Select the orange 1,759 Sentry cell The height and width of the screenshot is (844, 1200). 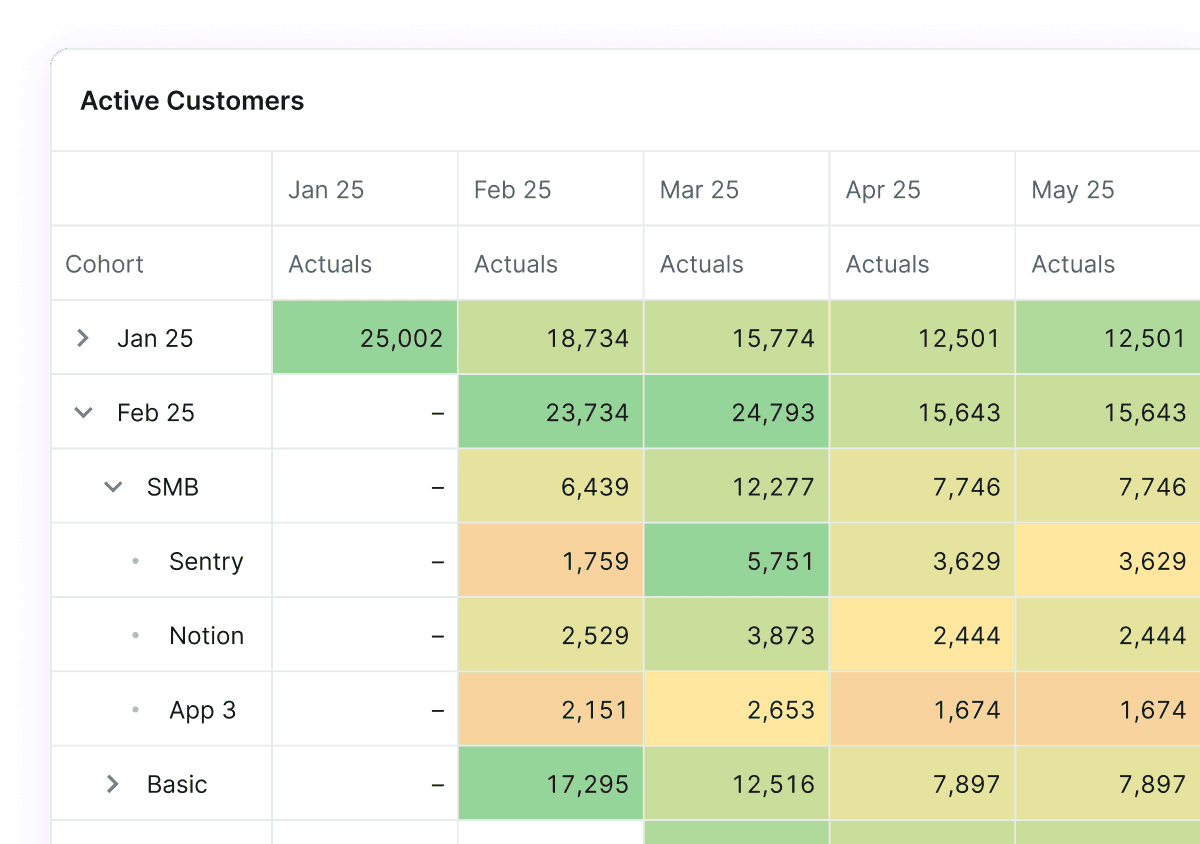pyautogui.click(x=550, y=560)
